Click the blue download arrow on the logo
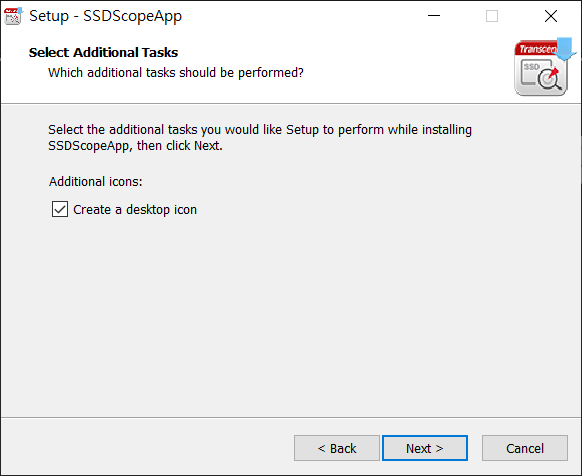Screen dimensions: 582x476 565,49
